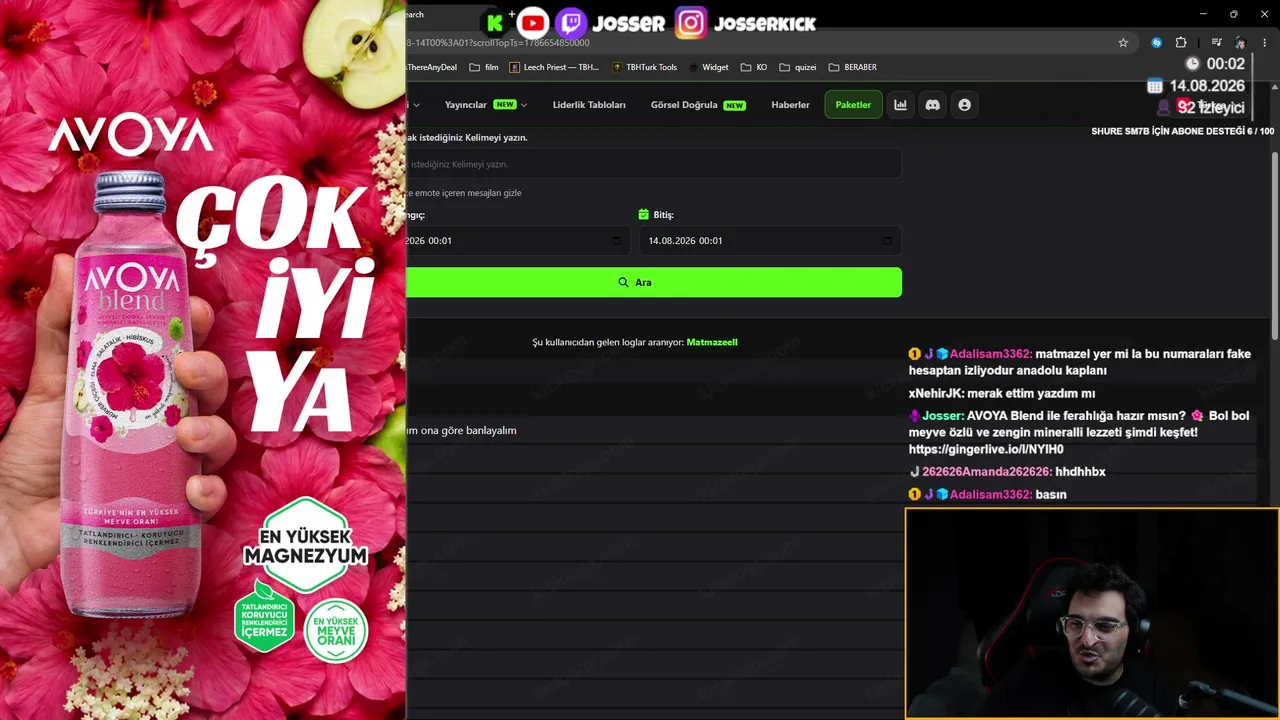This screenshot has height=720, width=1280.
Task: Click the 'ona göre banlayalım' log message
Action: pos(461,430)
